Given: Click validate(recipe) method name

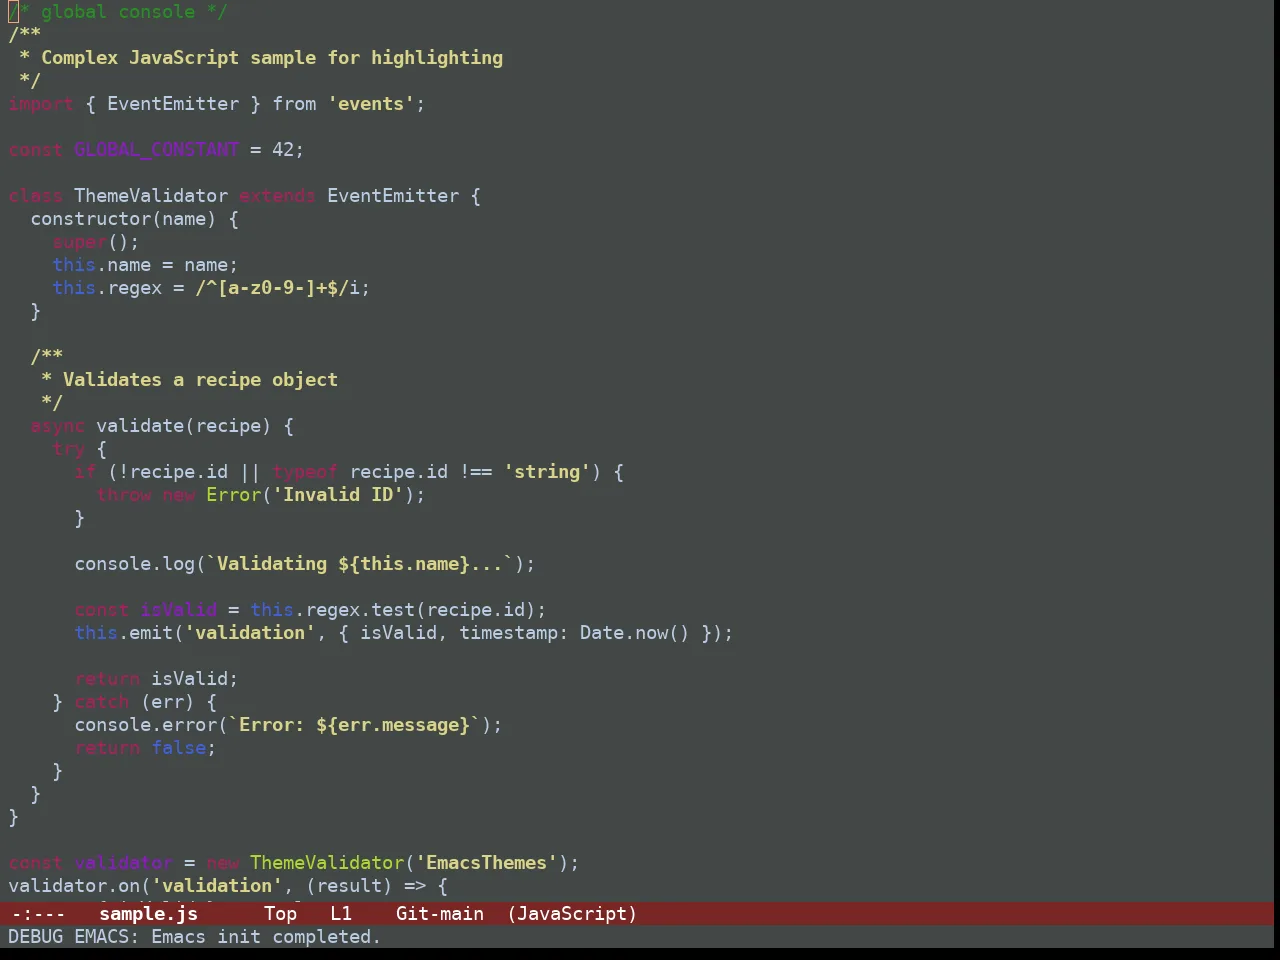Looking at the screenshot, I should point(183,426).
